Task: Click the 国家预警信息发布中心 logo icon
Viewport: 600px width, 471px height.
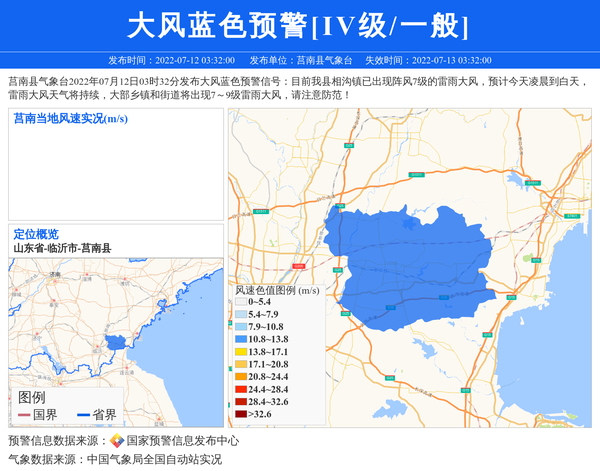Action: tap(117, 440)
